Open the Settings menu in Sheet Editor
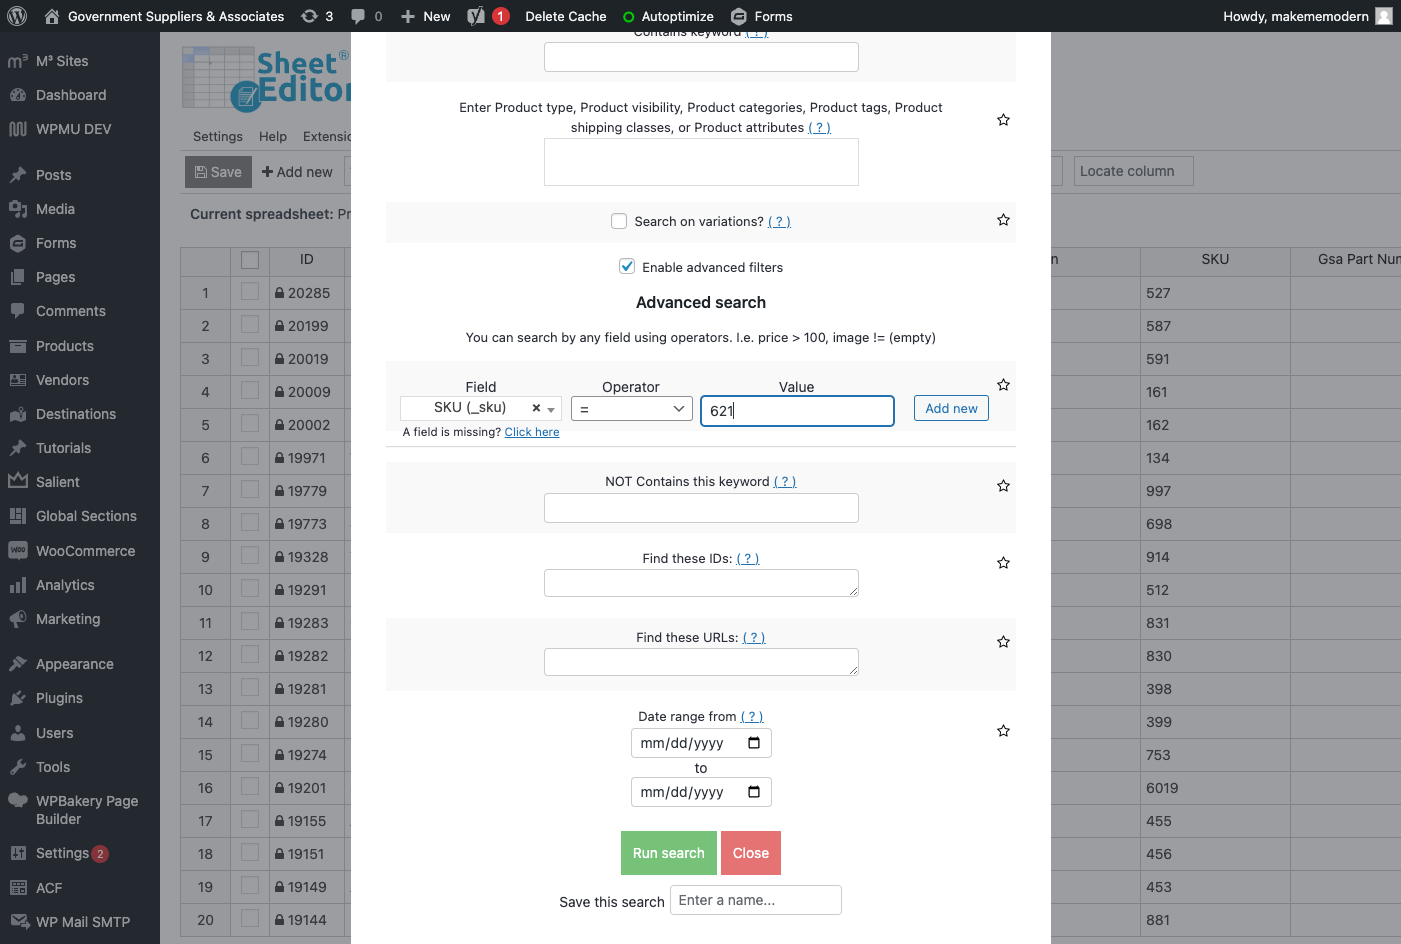 pos(218,137)
